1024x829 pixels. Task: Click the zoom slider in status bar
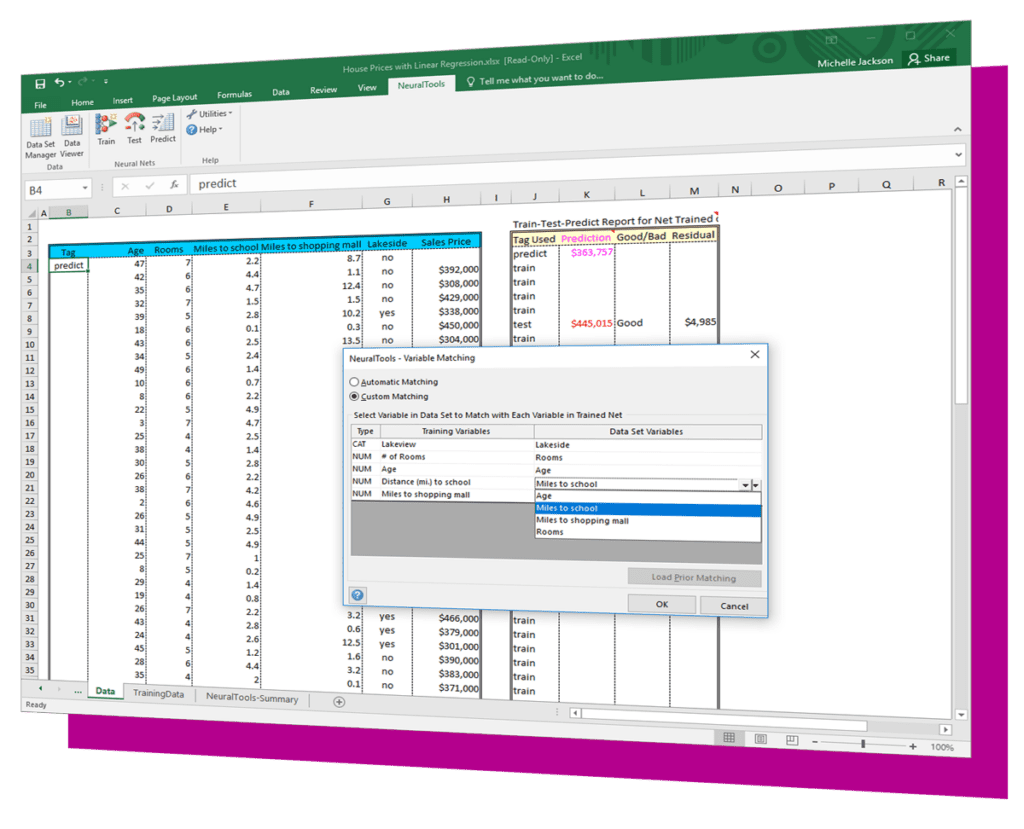click(x=862, y=745)
